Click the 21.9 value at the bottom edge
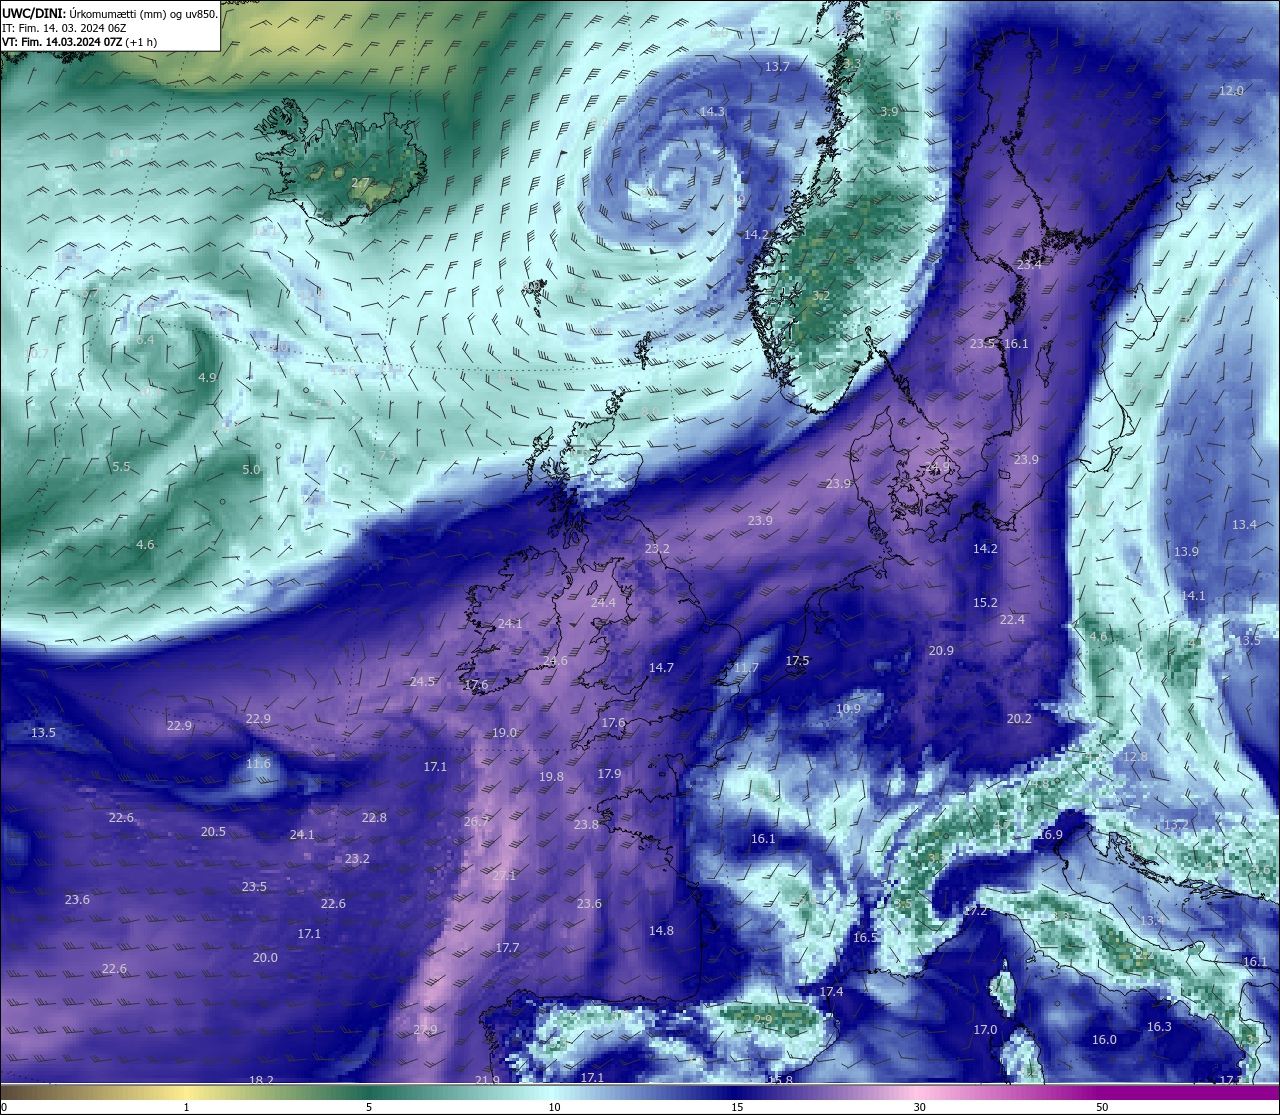This screenshot has height=1115, width=1280. 487,1080
